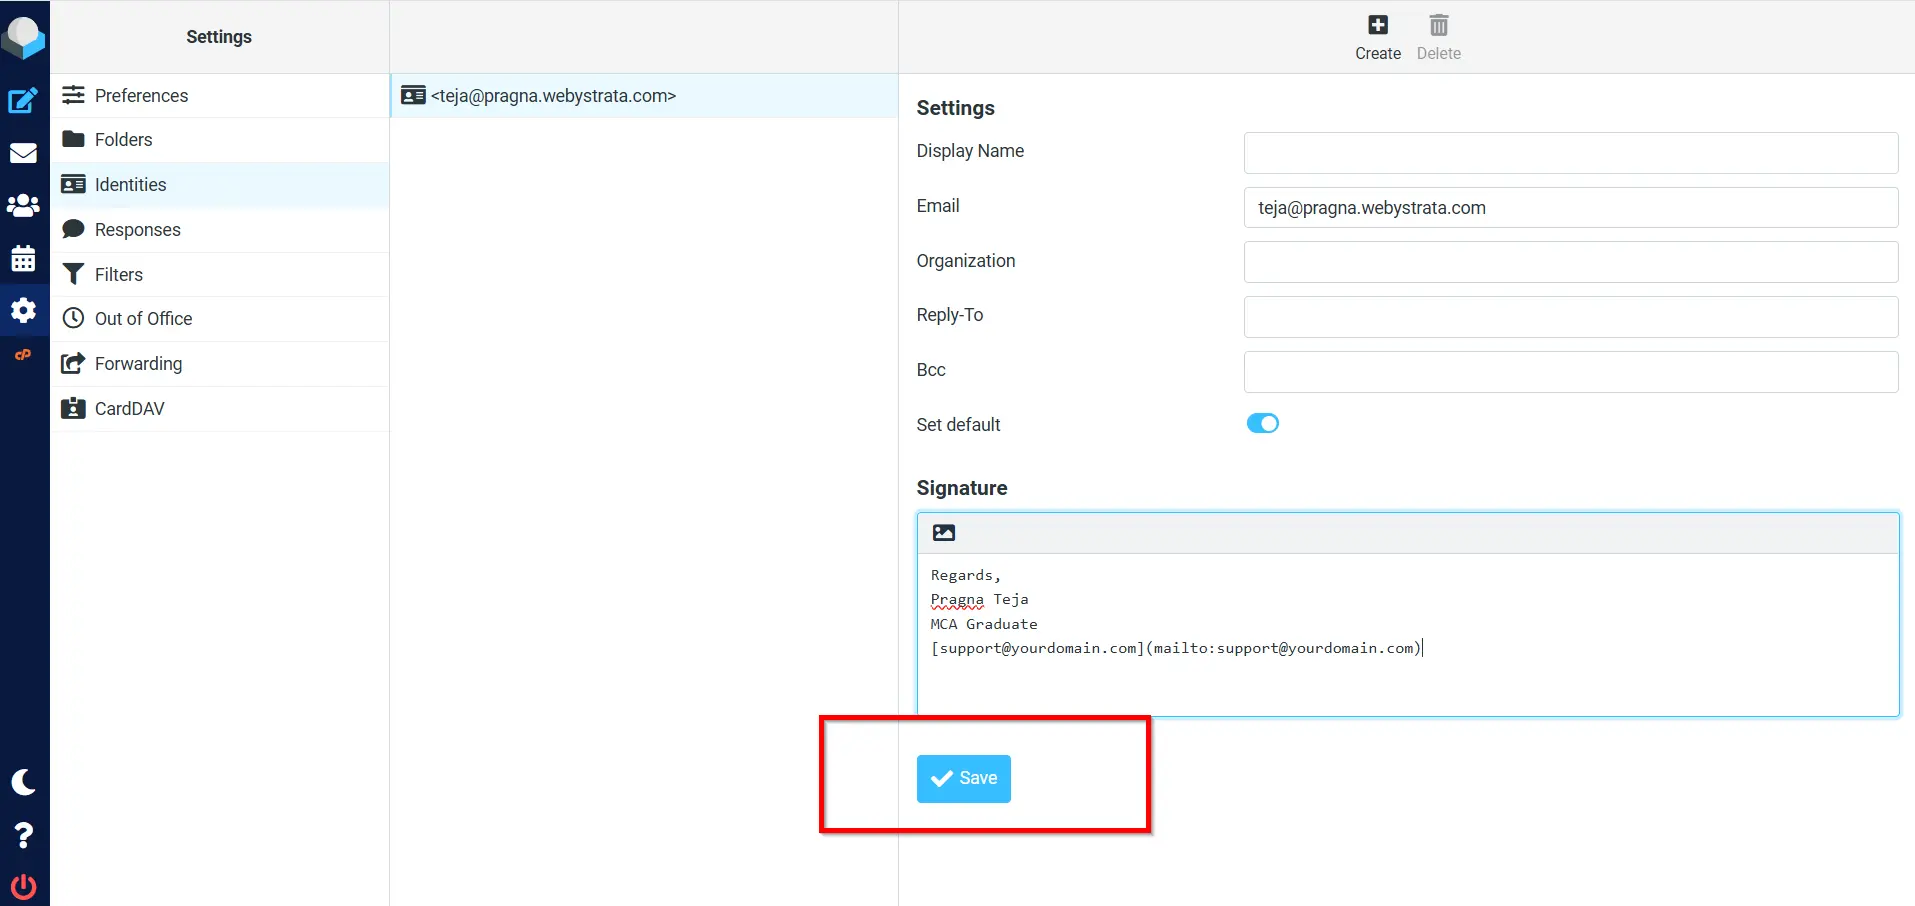This screenshot has height=906, width=1915.
Task: Select Identities settings section
Action: coord(220,185)
